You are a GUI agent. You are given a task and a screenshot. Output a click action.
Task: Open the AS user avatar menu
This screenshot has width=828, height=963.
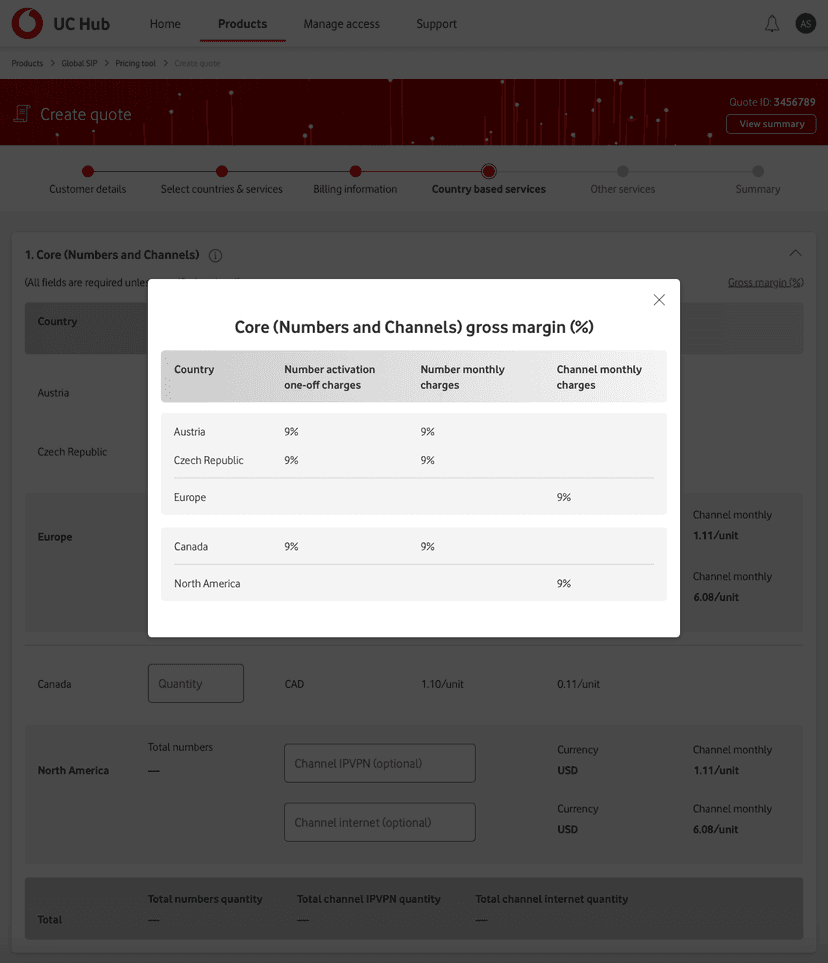click(805, 24)
